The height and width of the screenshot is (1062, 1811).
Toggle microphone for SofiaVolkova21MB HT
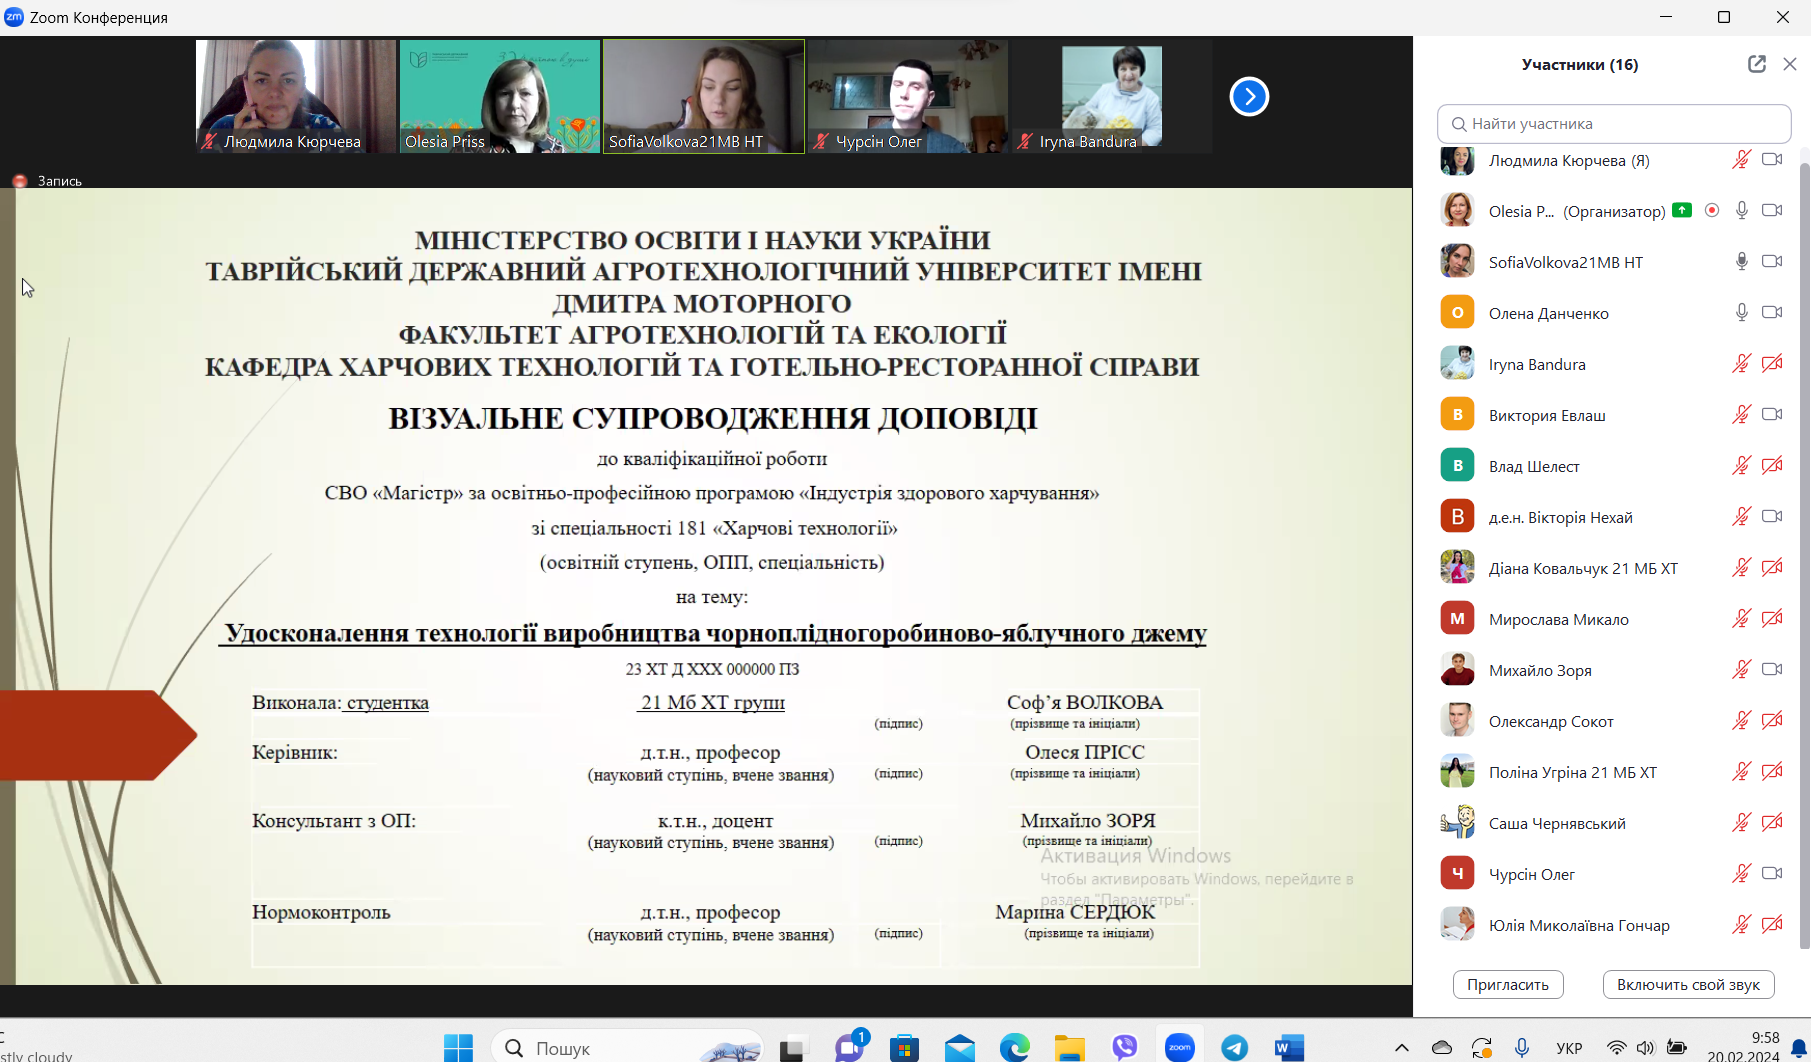coord(1742,262)
